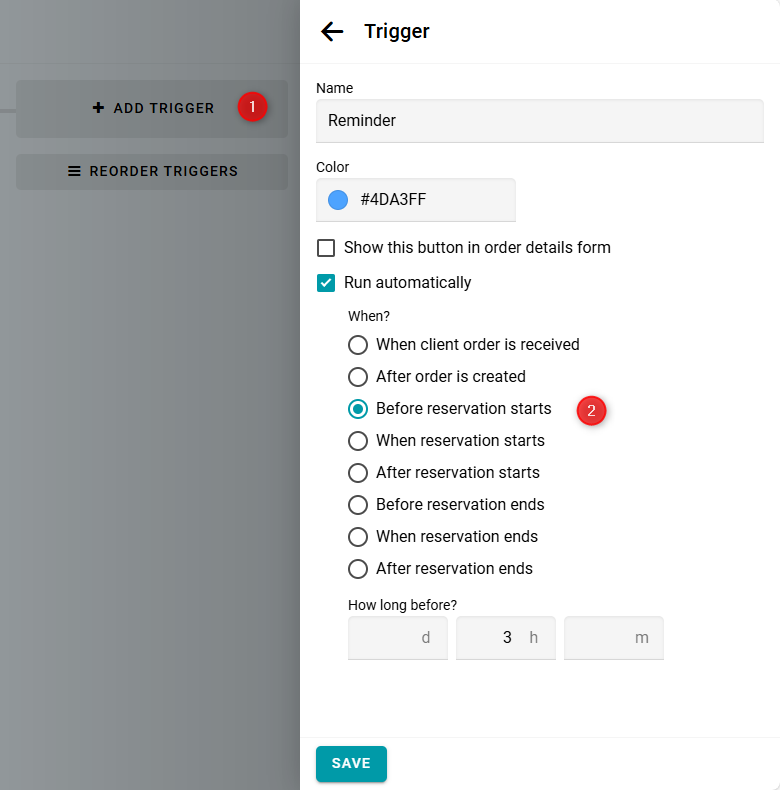
Task: Enable 'Show this button in order details form'
Action: (326, 248)
